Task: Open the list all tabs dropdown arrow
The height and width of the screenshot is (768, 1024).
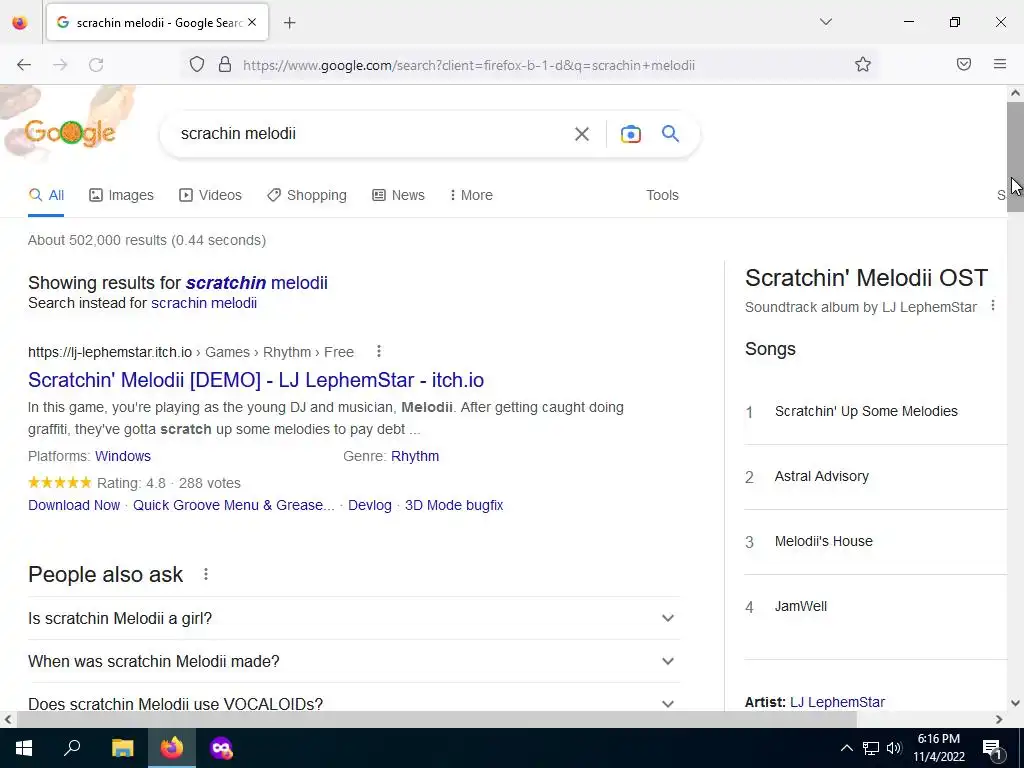Action: coord(825,22)
